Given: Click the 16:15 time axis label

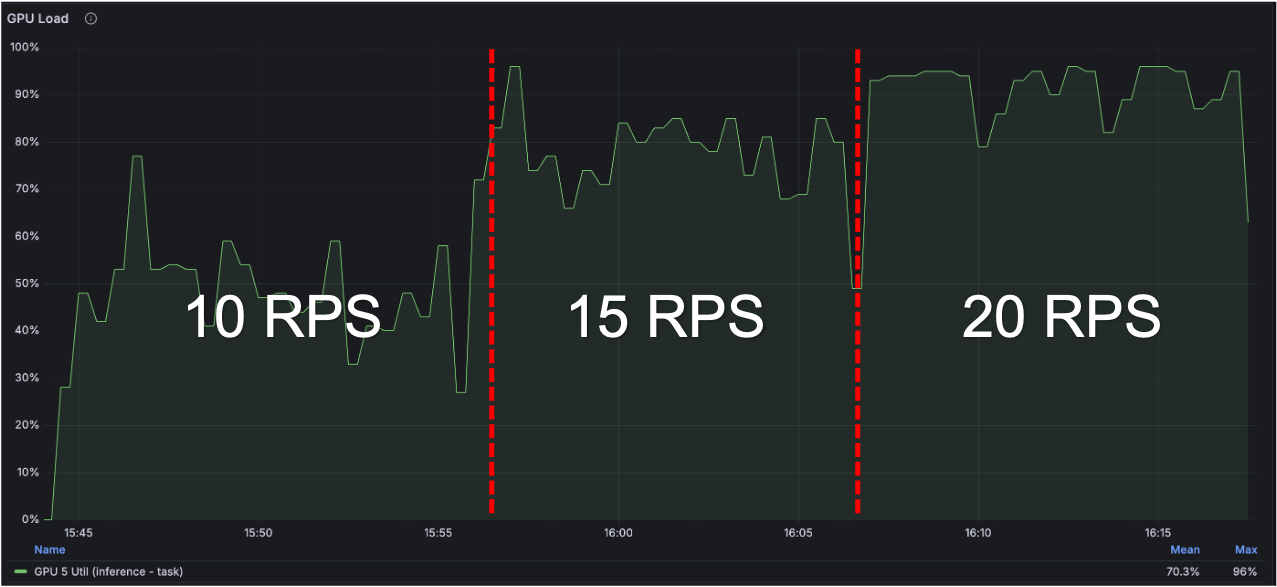Looking at the screenshot, I should [1158, 533].
